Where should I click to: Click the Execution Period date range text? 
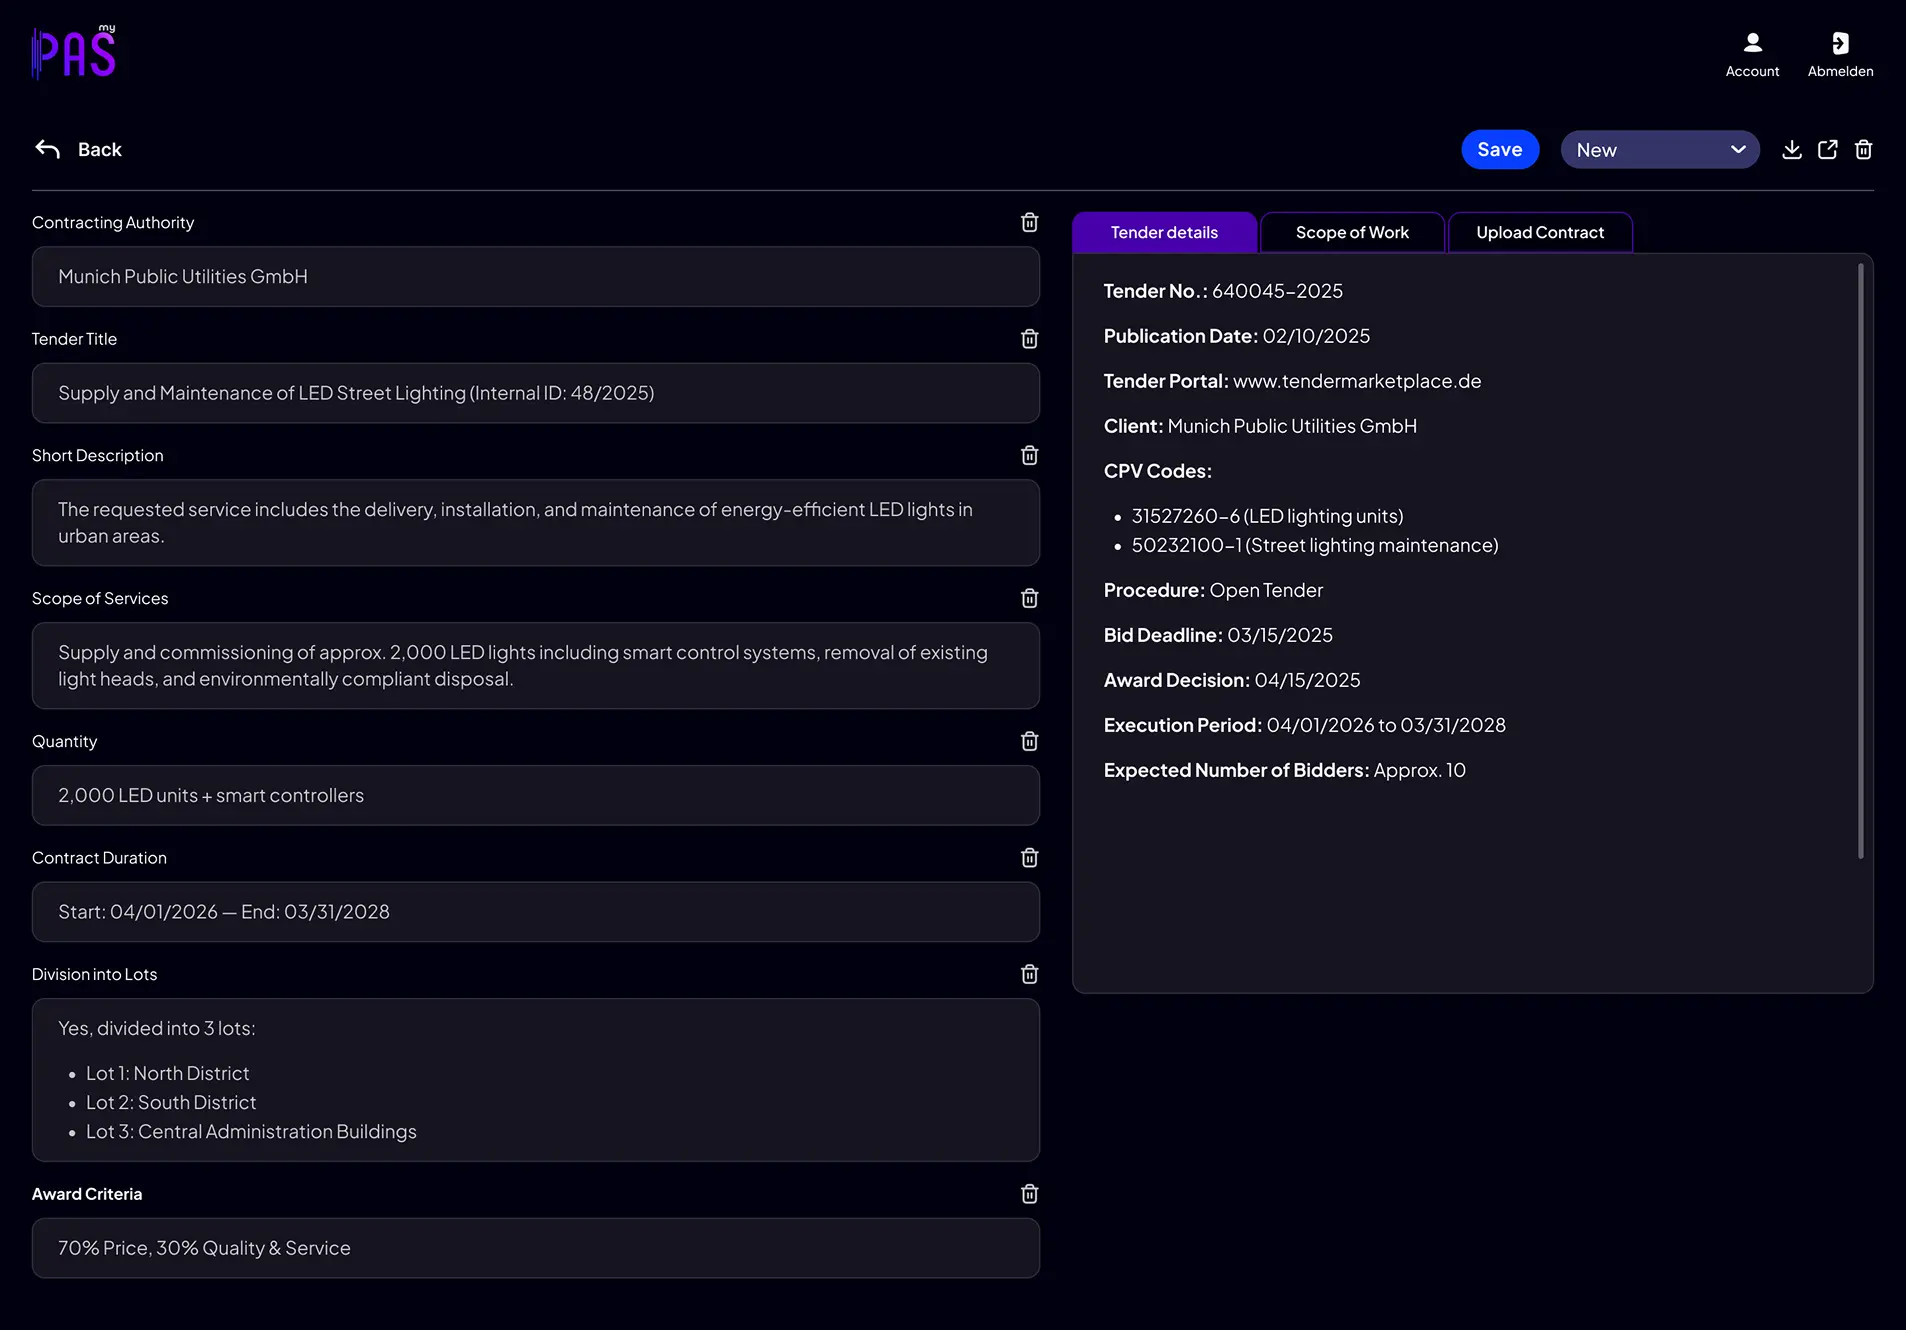coord(1305,725)
